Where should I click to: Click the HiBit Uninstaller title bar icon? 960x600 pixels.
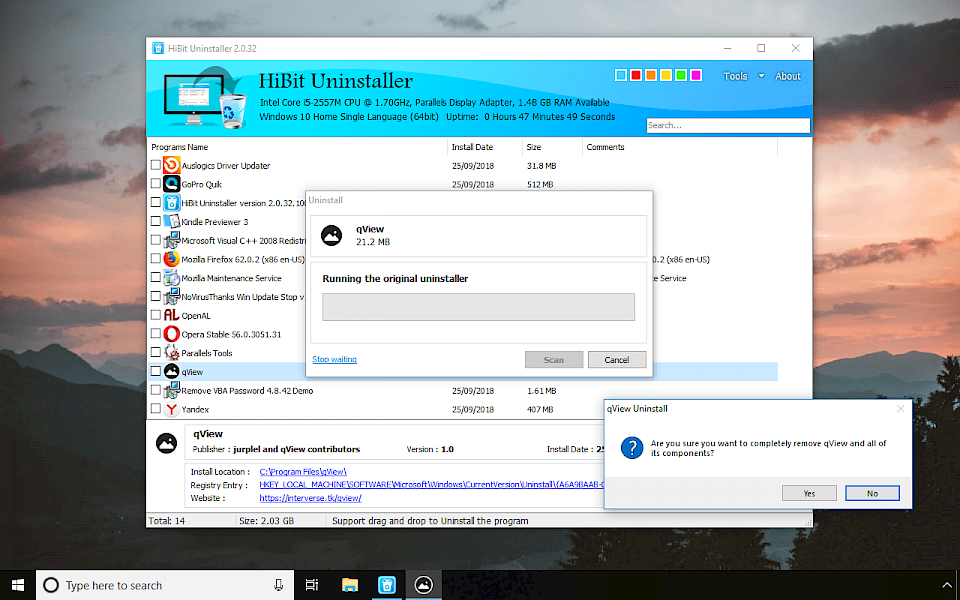pyautogui.click(x=158, y=48)
